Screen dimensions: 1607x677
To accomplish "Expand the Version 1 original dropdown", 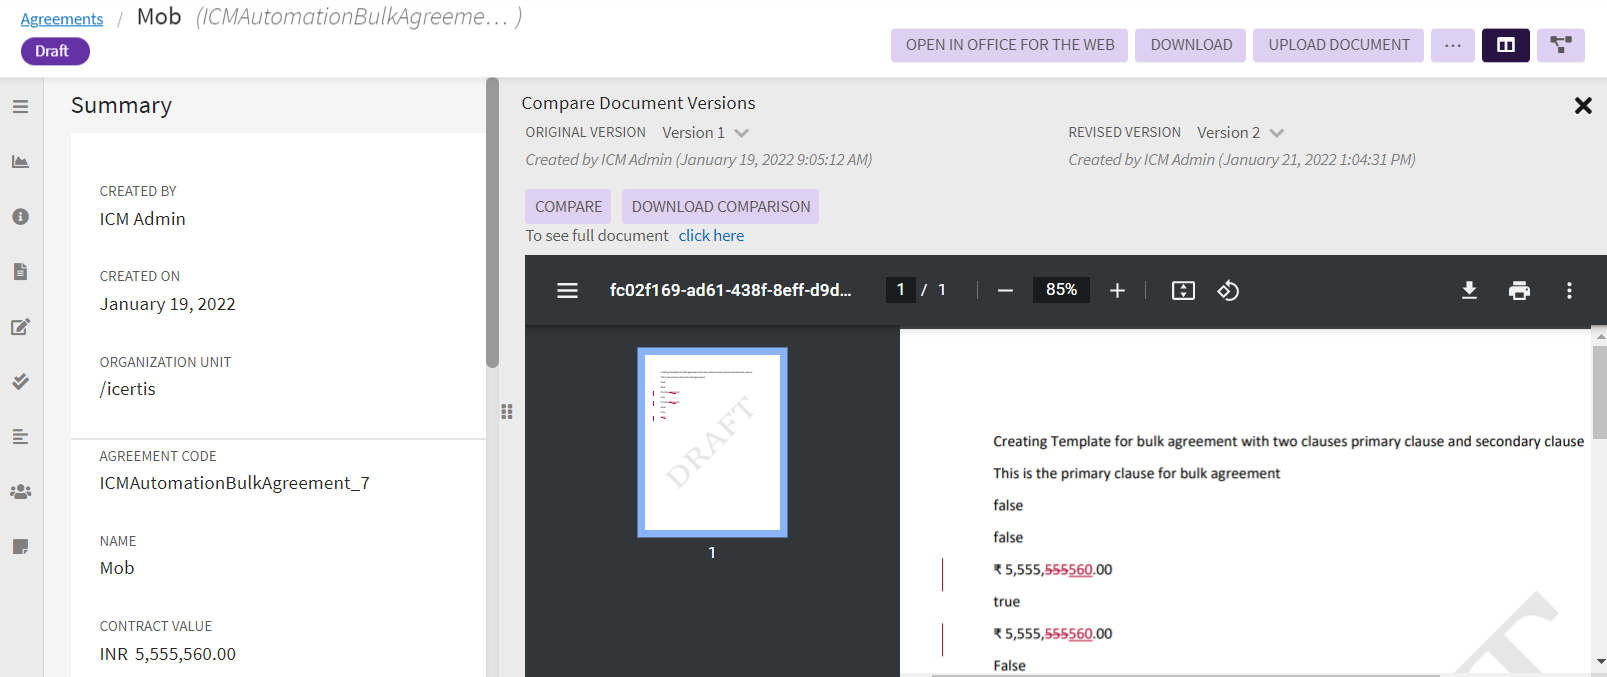I will click(741, 133).
